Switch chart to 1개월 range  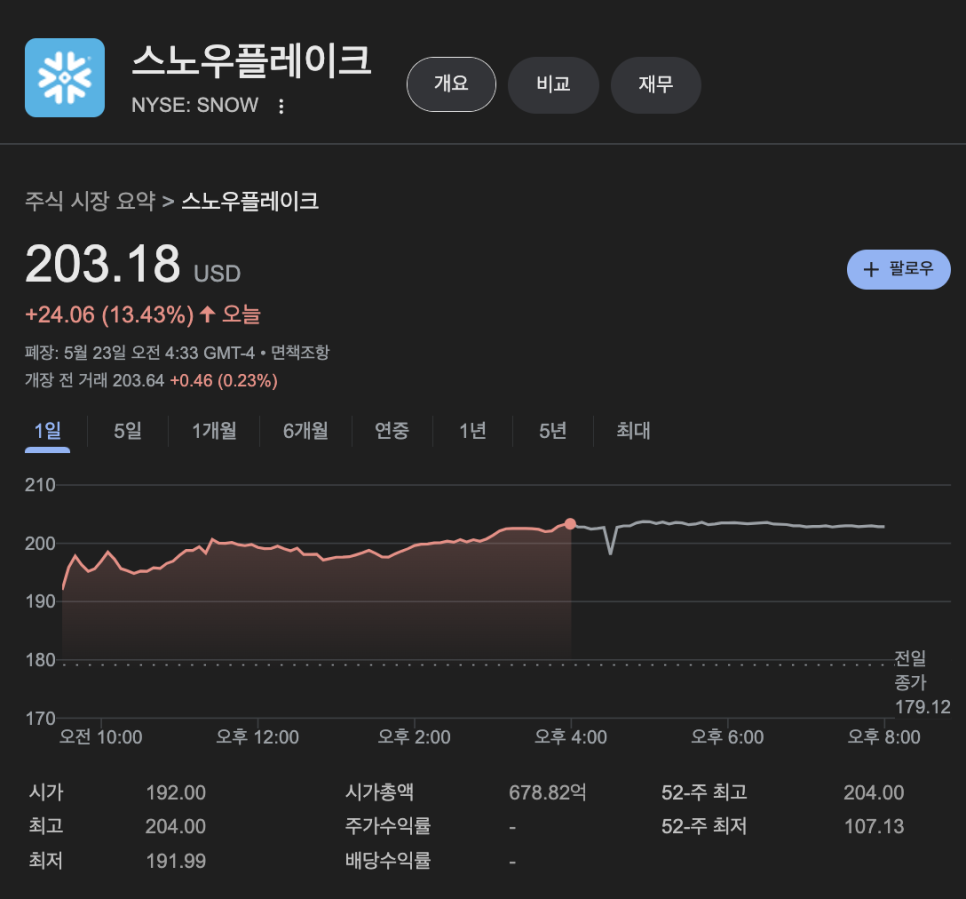click(x=214, y=431)
